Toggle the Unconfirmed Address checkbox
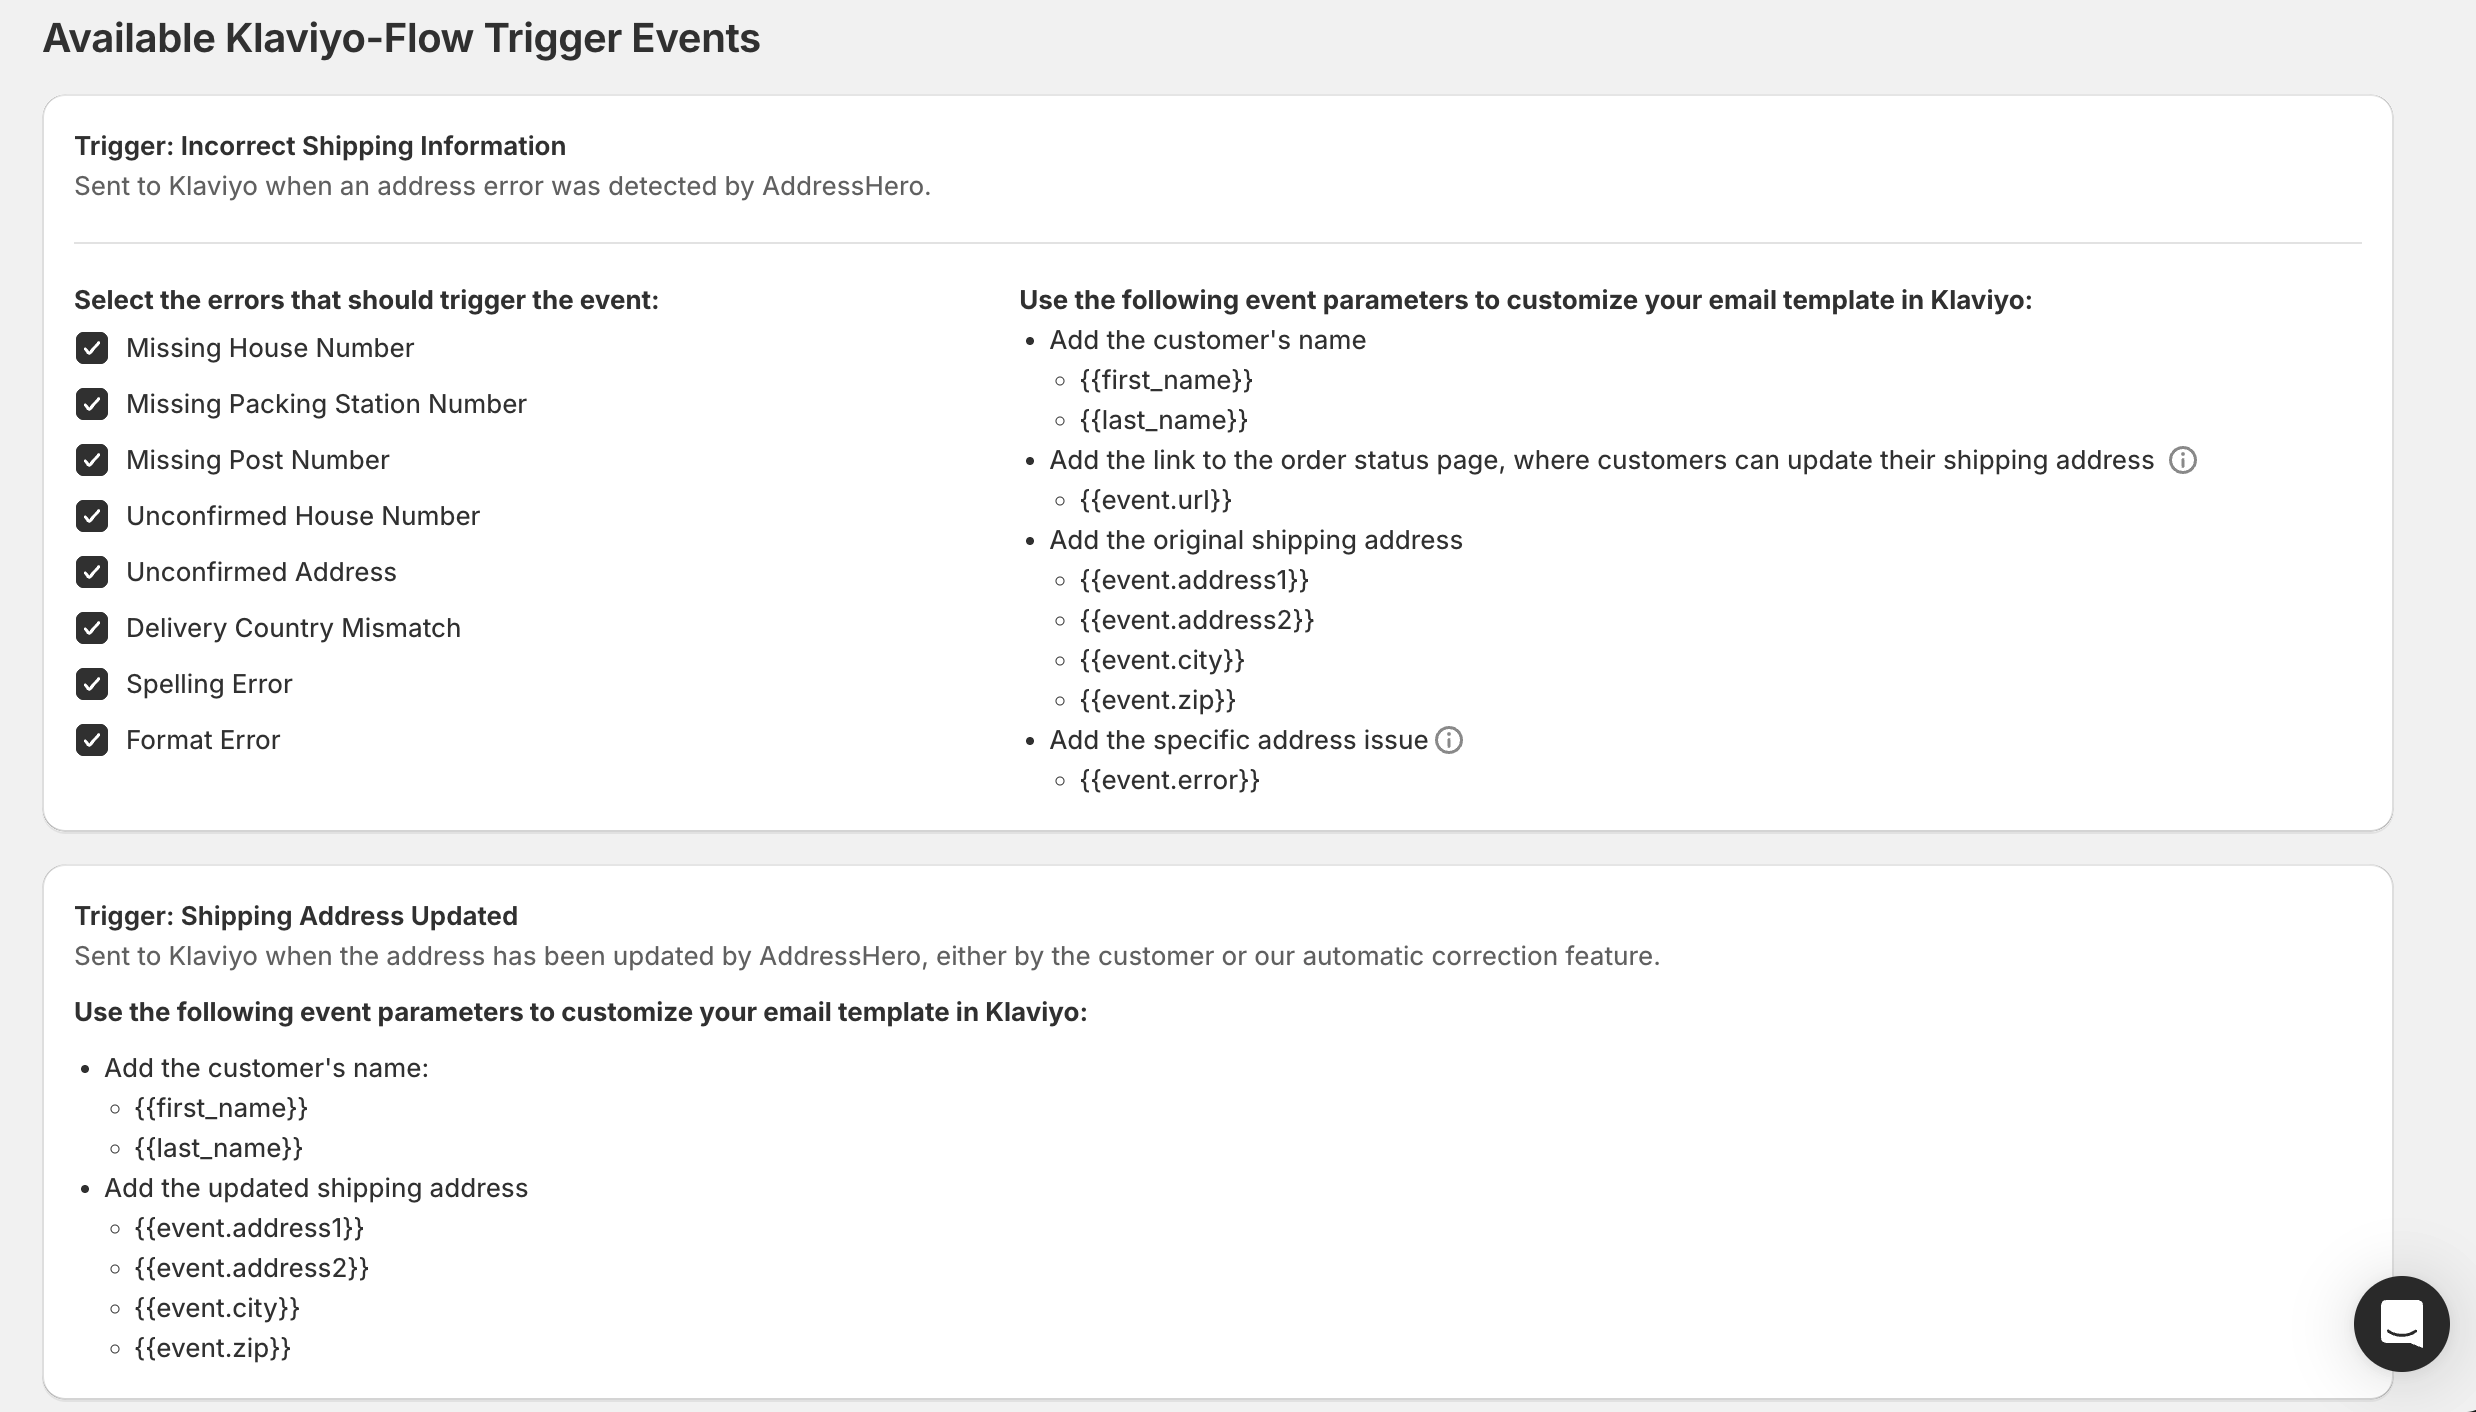 click(x=92, y=572)
